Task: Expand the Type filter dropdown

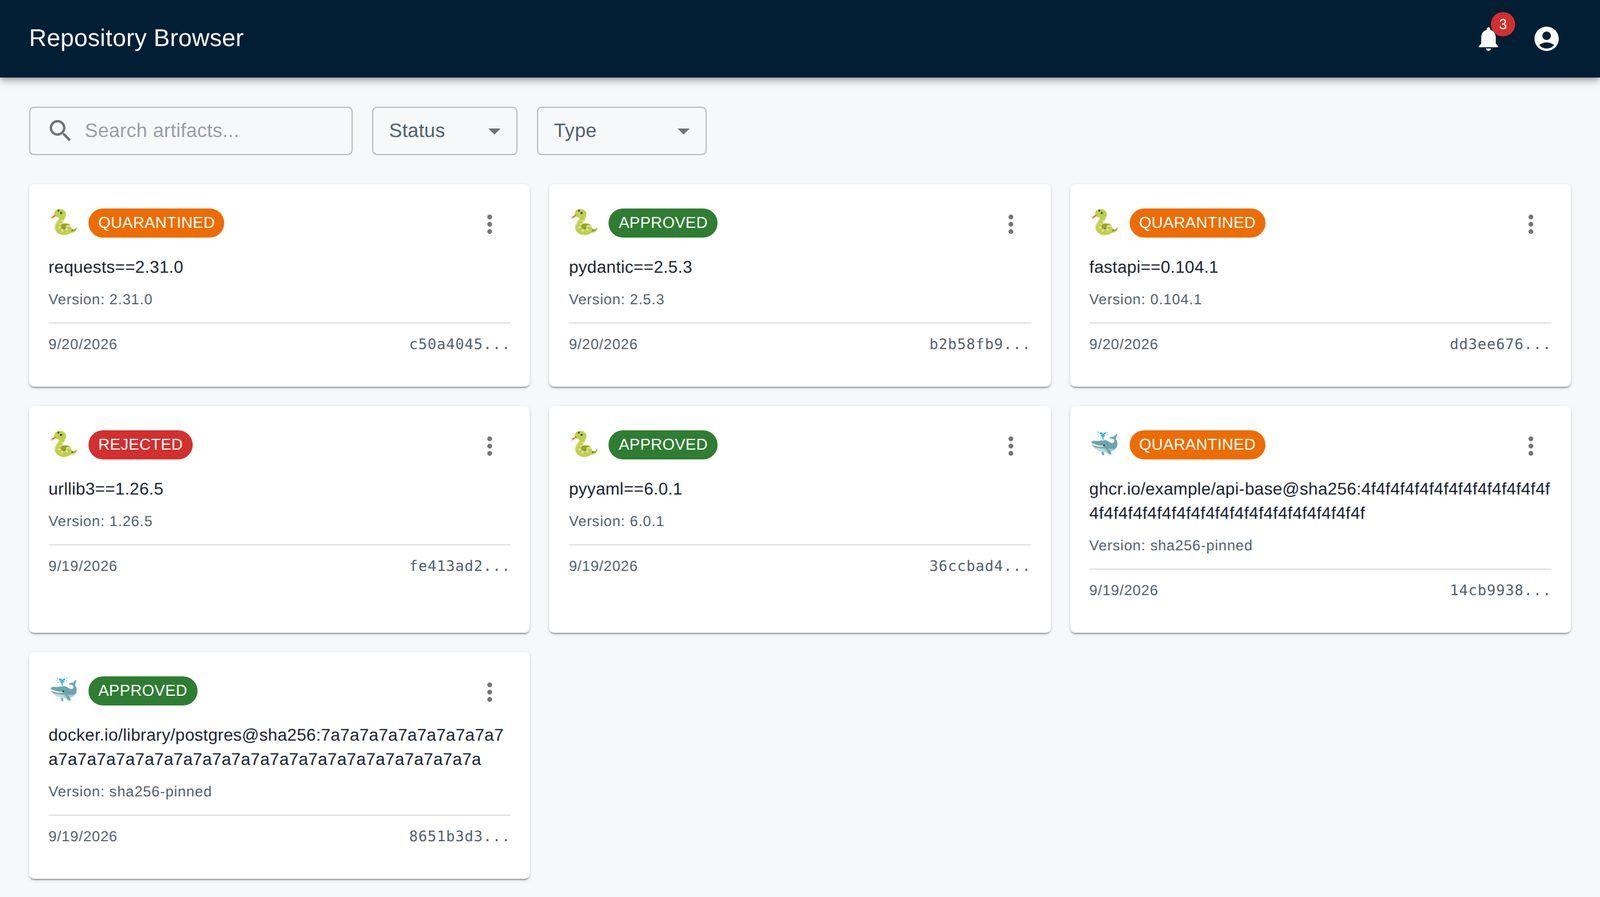Action: tap(622, 131)
